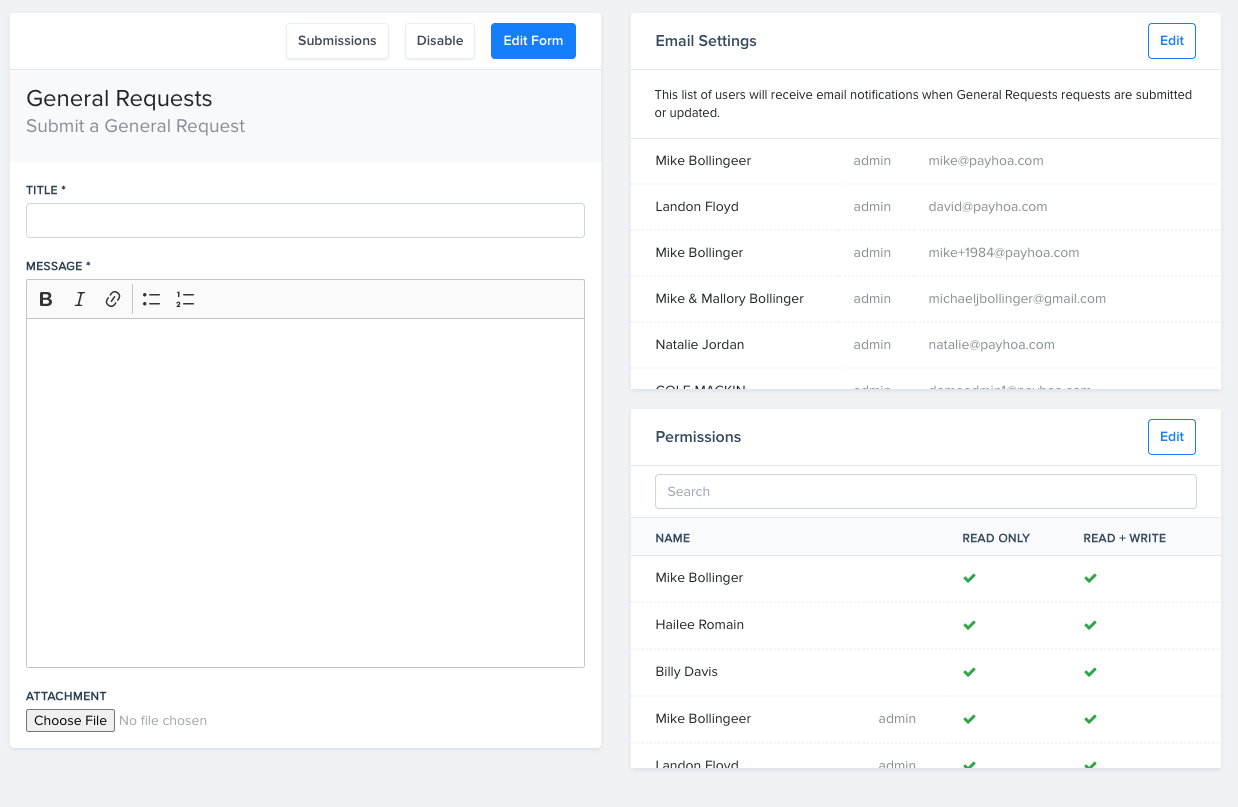Click Read Only checkmark for Hailee Romain
The image size is (1238, 807).
click(969, 625)
